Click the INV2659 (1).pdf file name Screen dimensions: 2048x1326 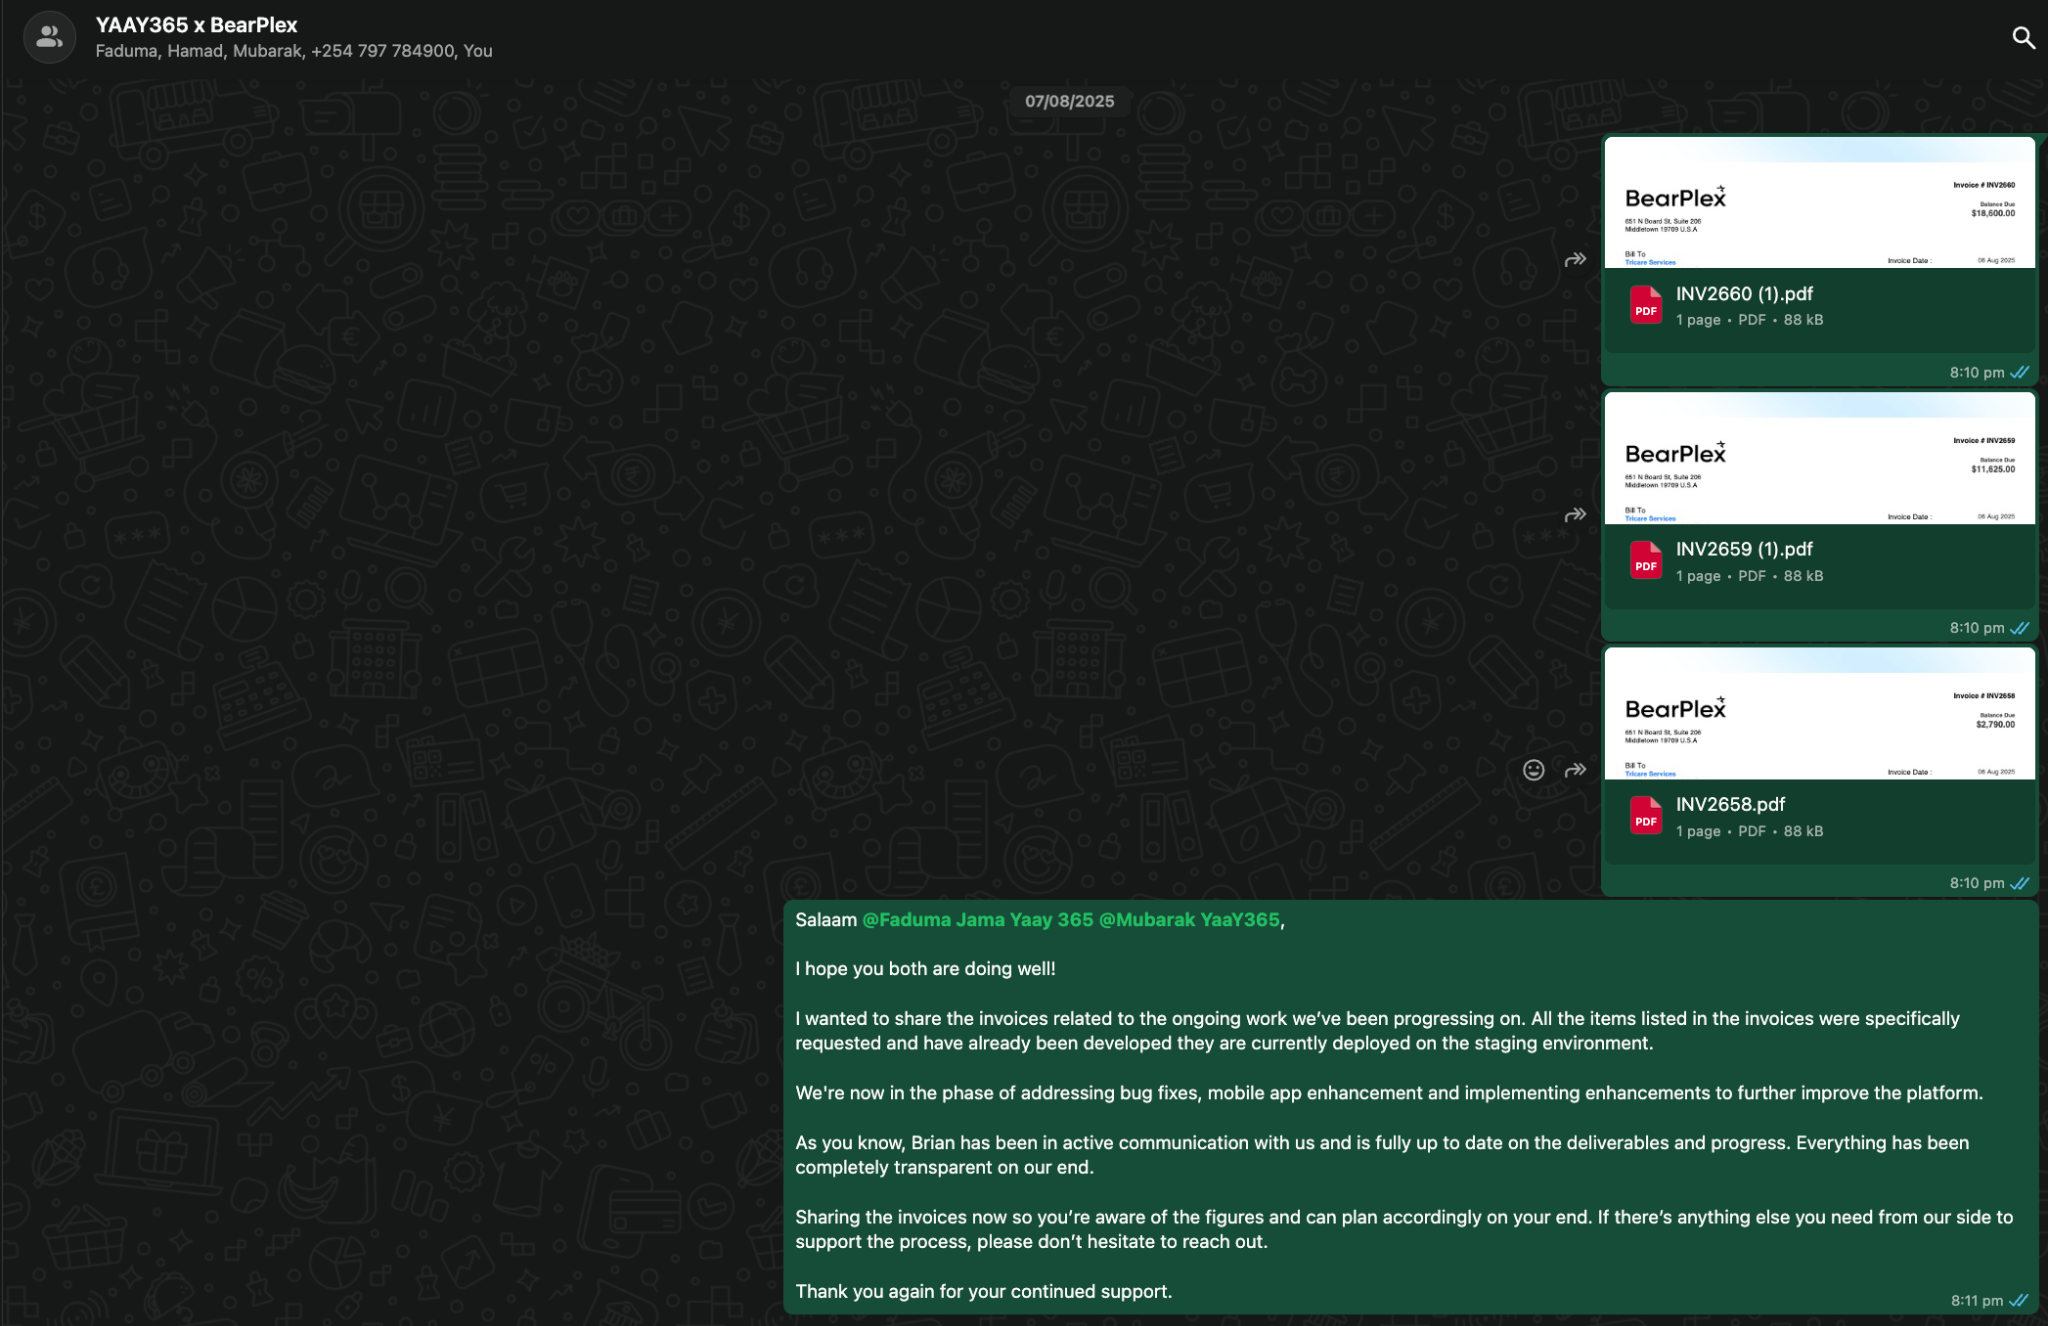pos(1744,549)
